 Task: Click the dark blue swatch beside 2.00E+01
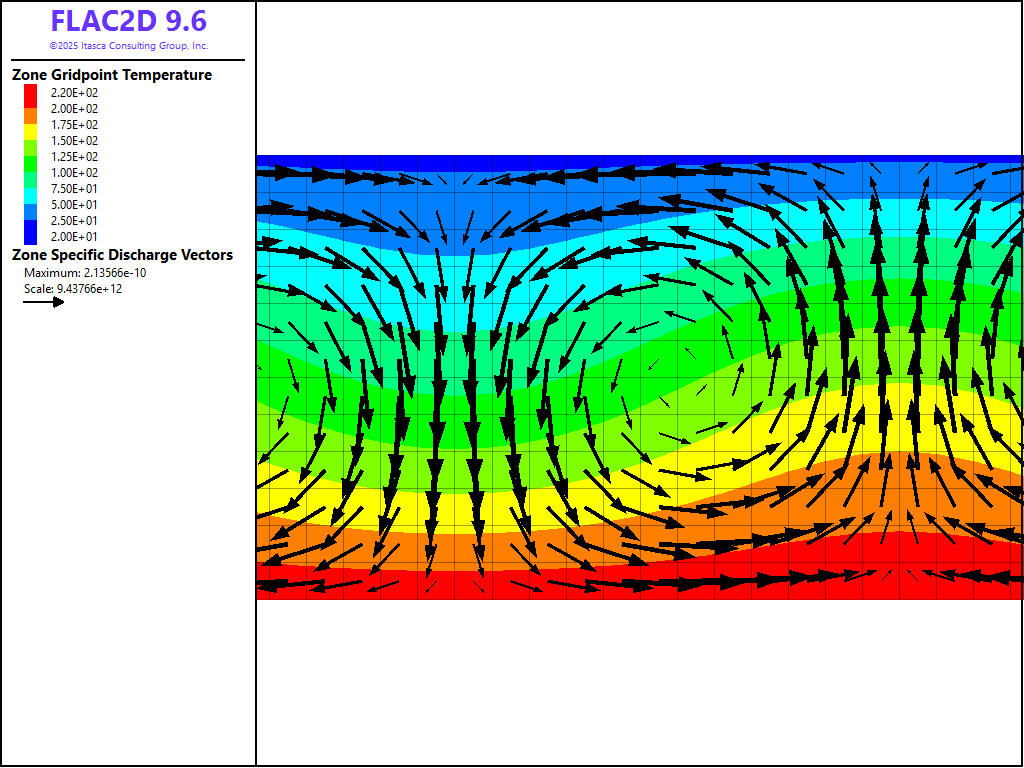point(31,236)
